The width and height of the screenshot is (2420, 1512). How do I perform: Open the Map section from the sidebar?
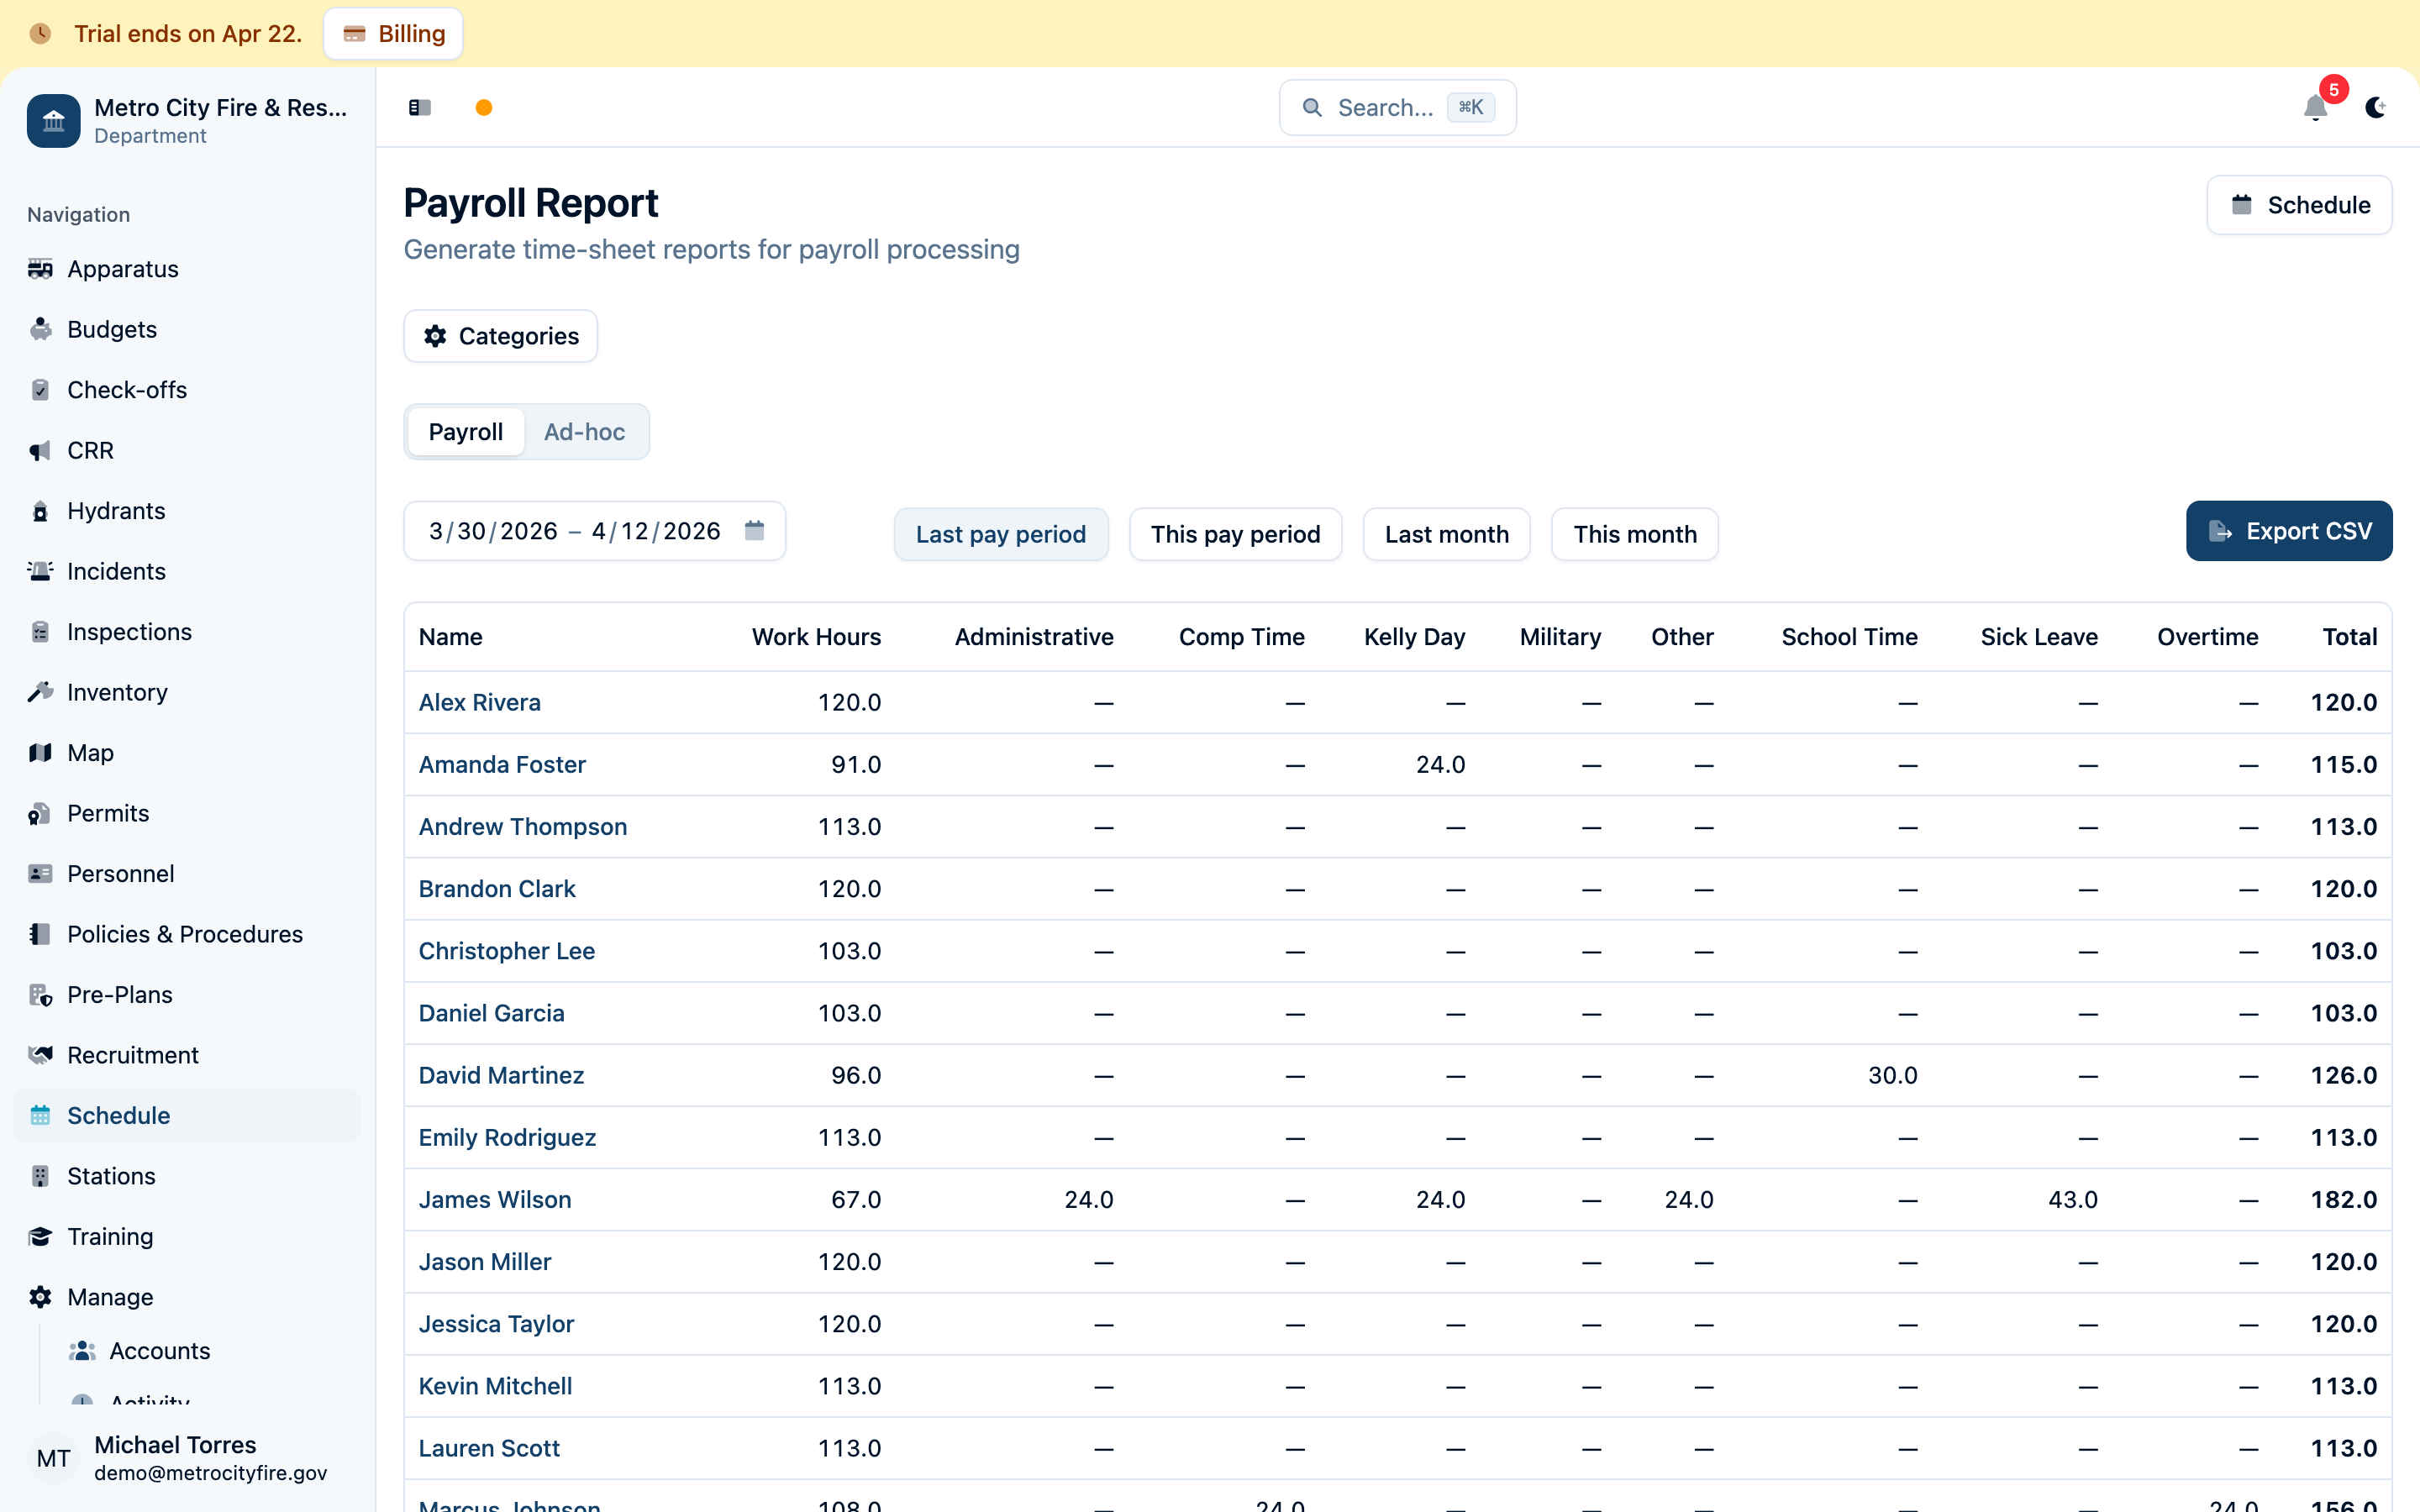click(90, 752)
